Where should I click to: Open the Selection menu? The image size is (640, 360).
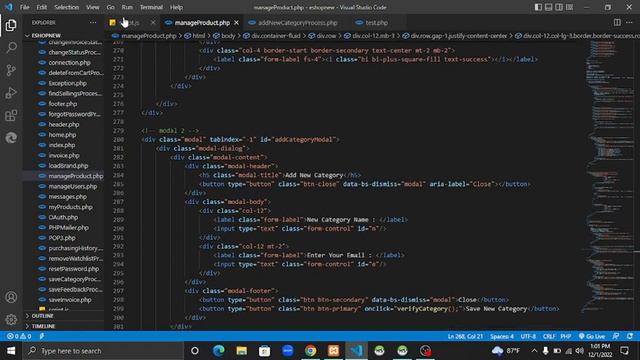click(67, 7)
